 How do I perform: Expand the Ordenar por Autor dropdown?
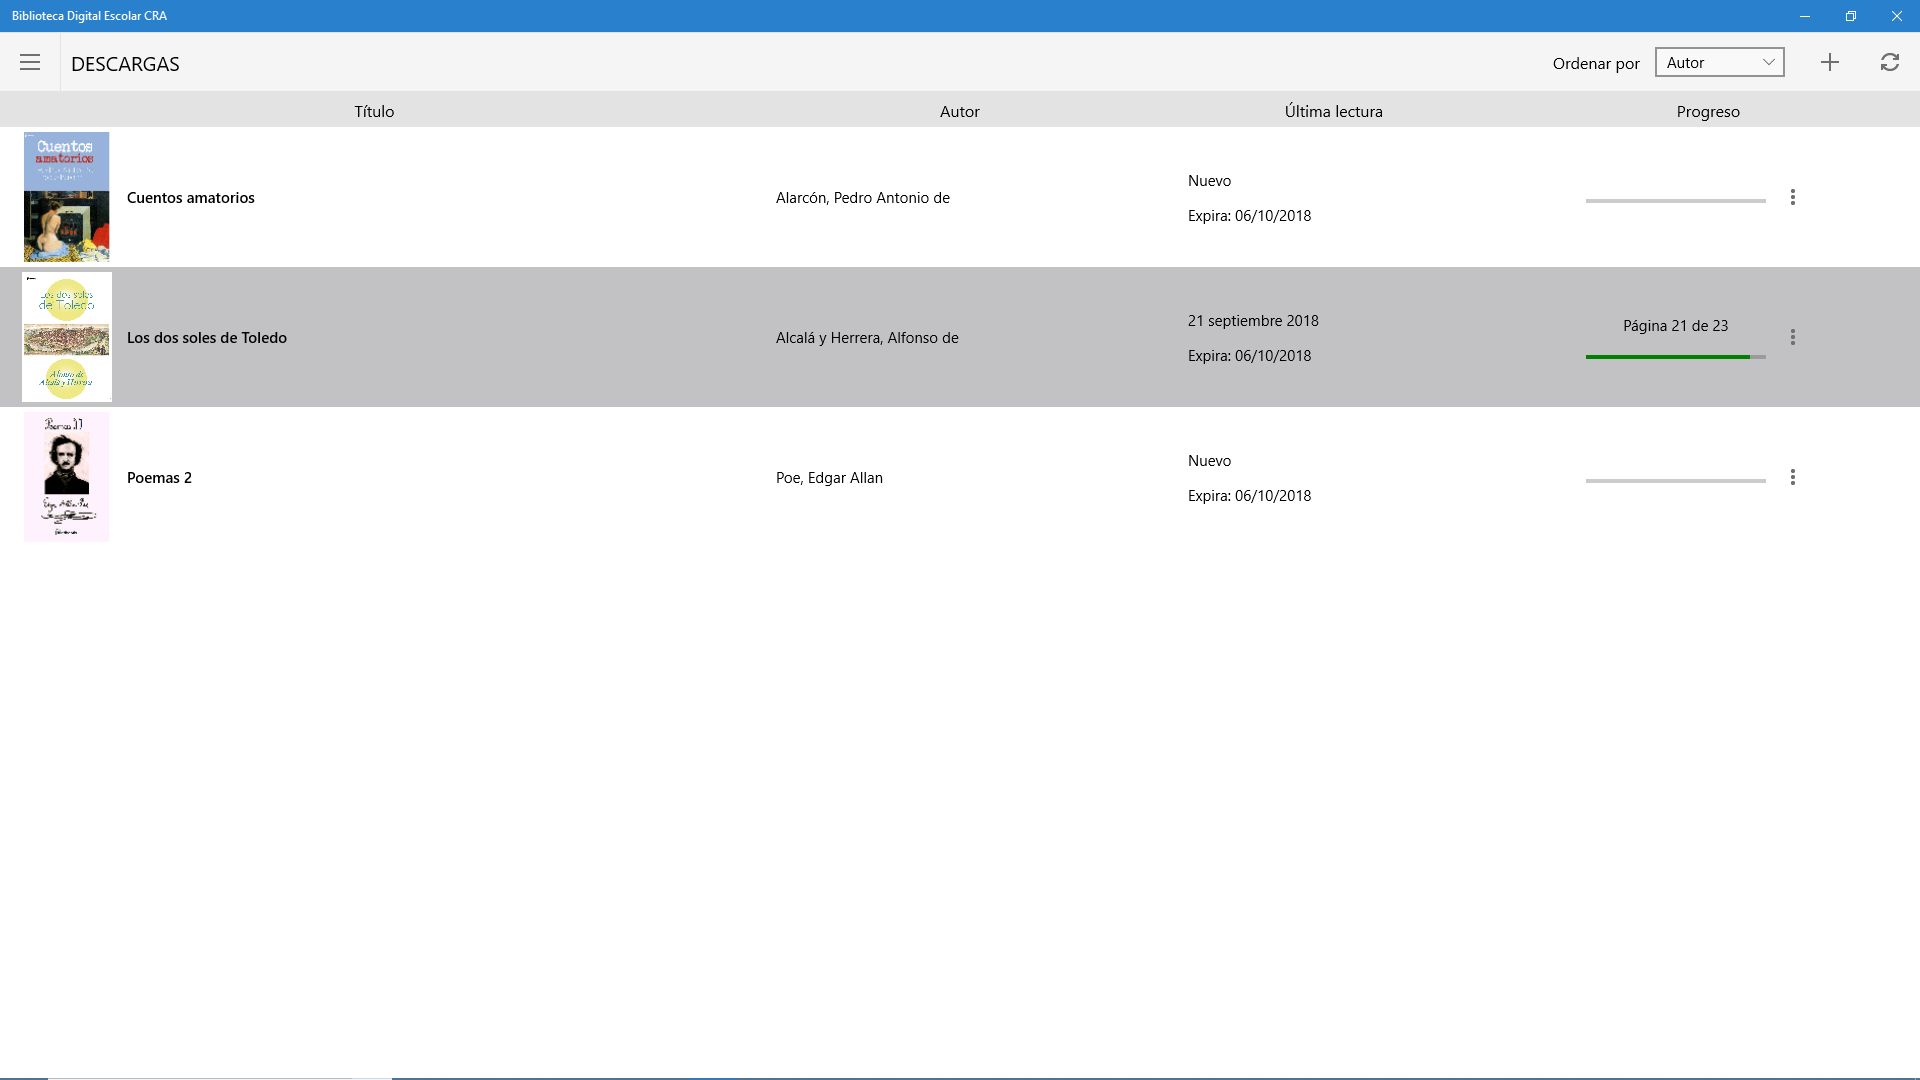coord(1719,62)
